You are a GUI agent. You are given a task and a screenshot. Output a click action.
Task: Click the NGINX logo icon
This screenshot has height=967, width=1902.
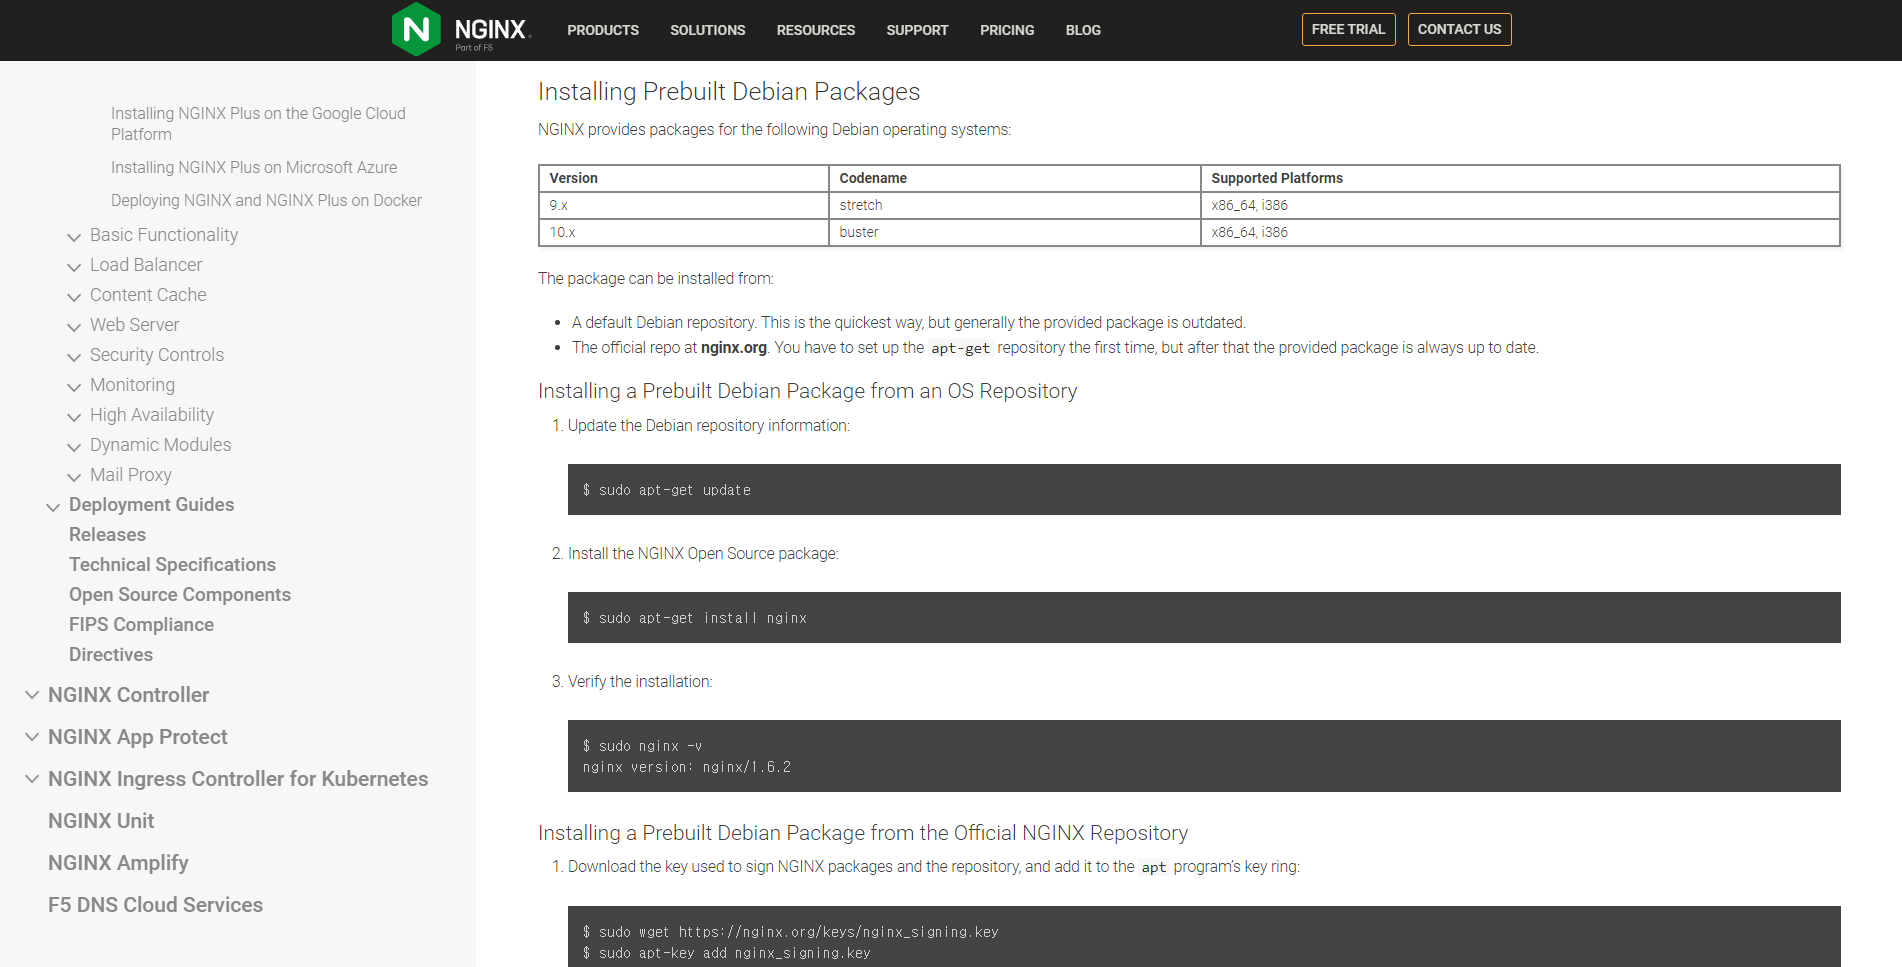(x=416, y=29)
